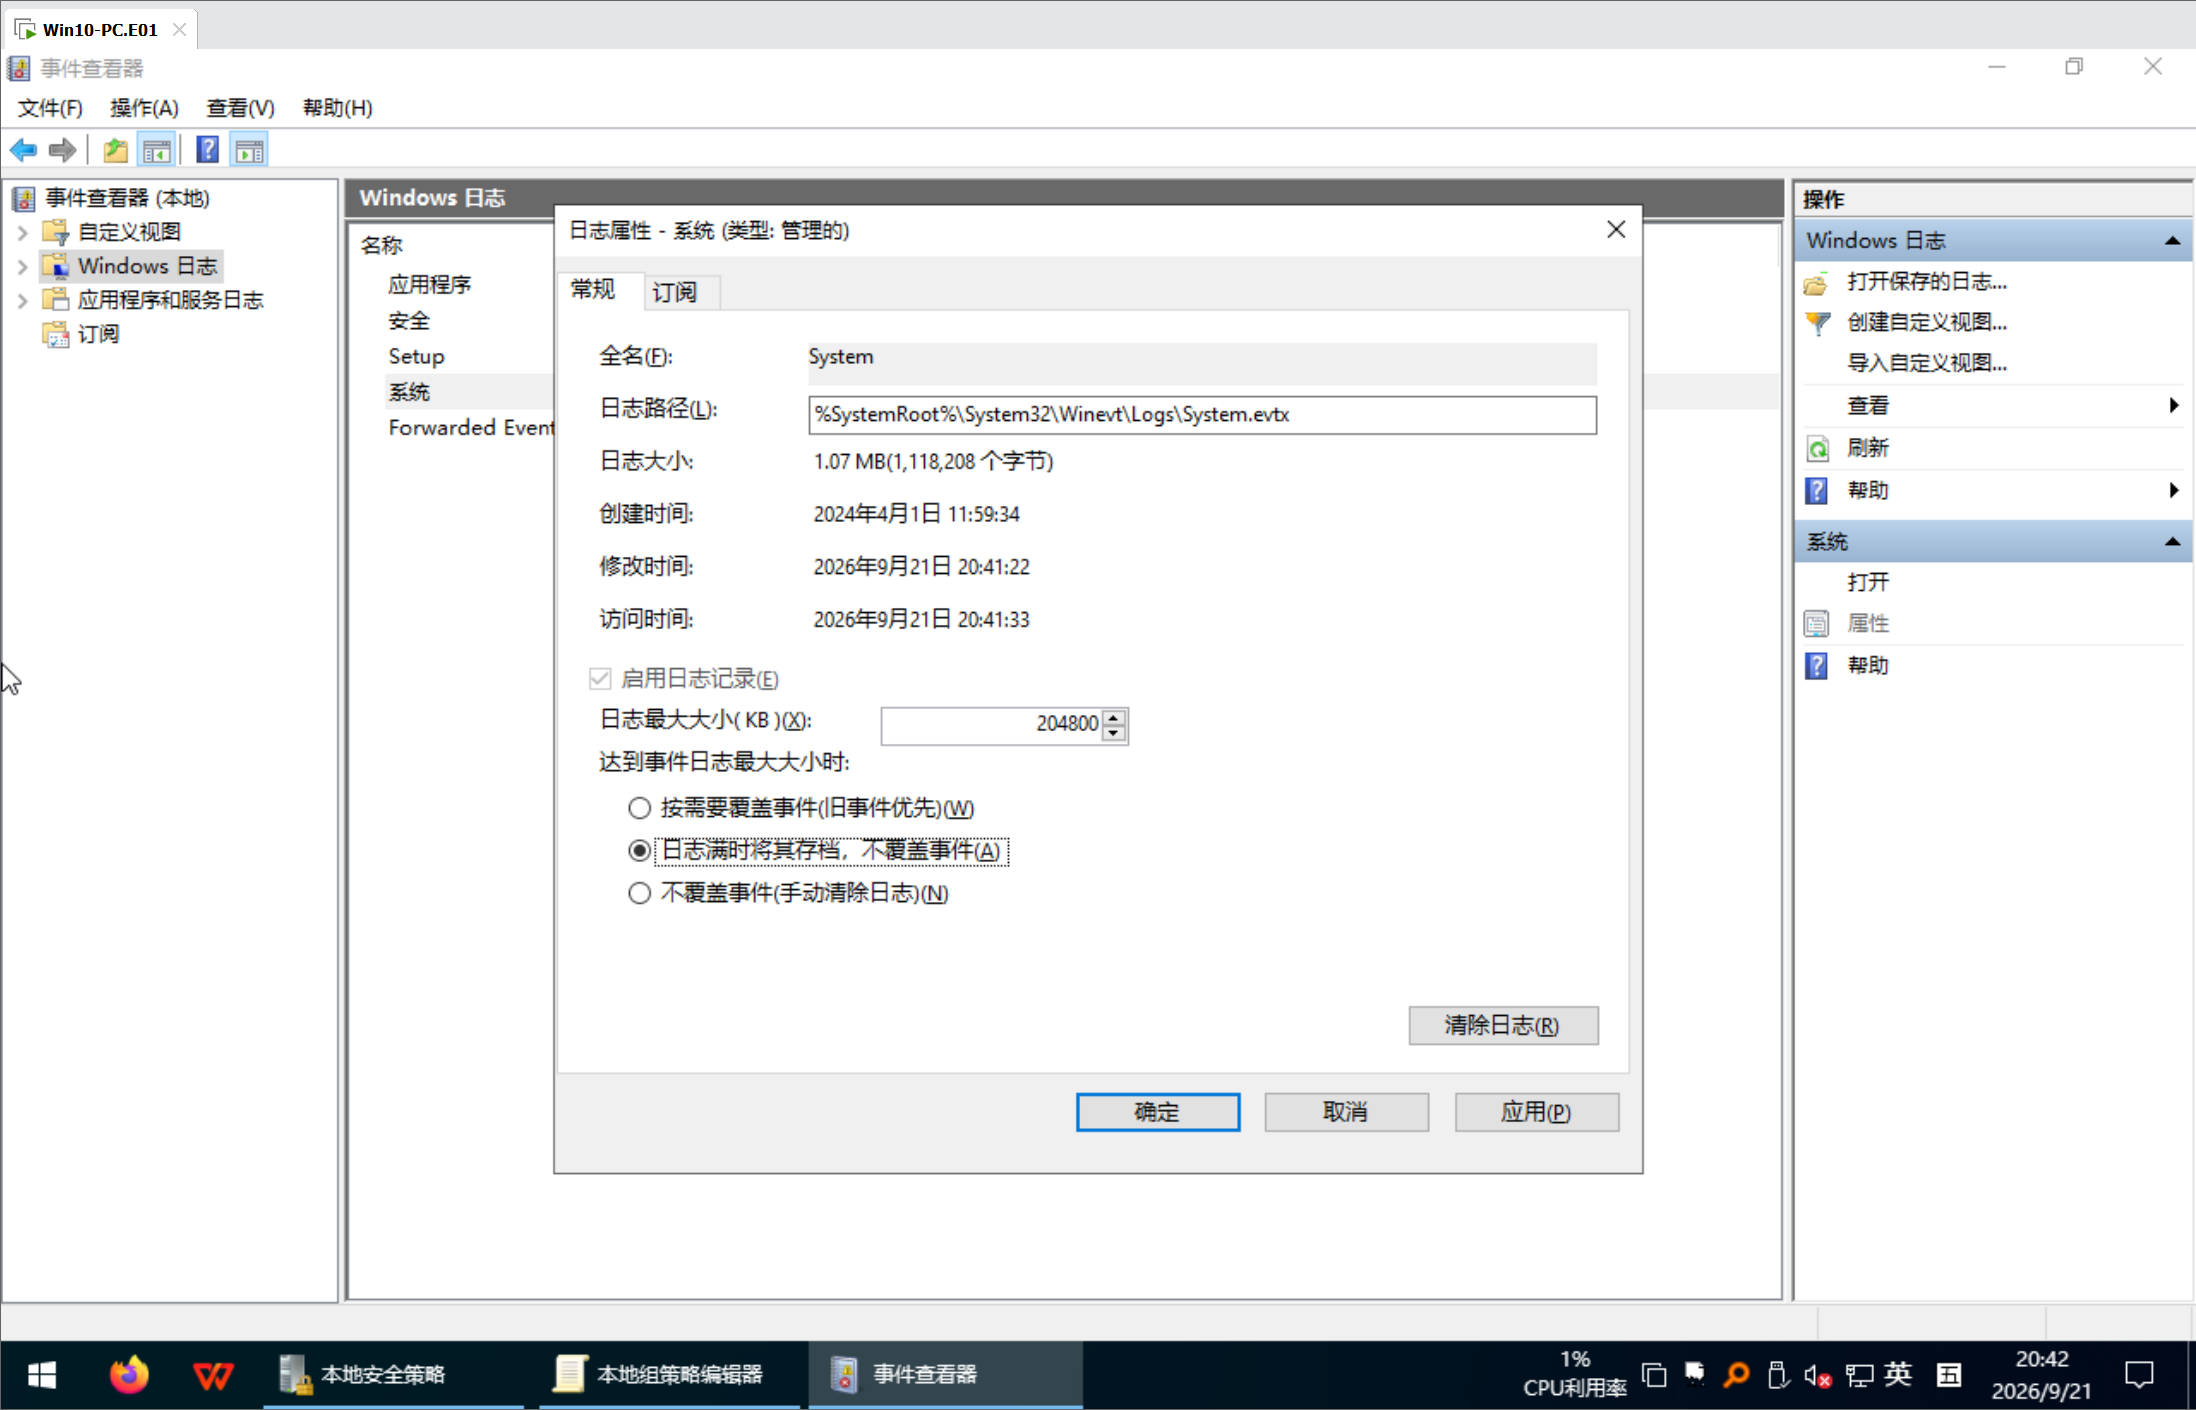
Task: Click the properties icon under 系统 actions
Action: click(x=1816, y=624)
